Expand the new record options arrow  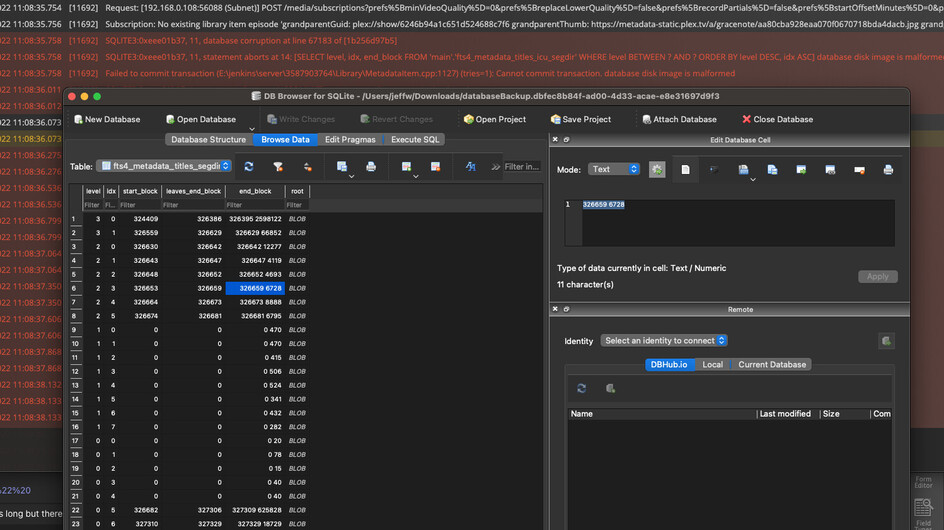[x=415, y=176]
